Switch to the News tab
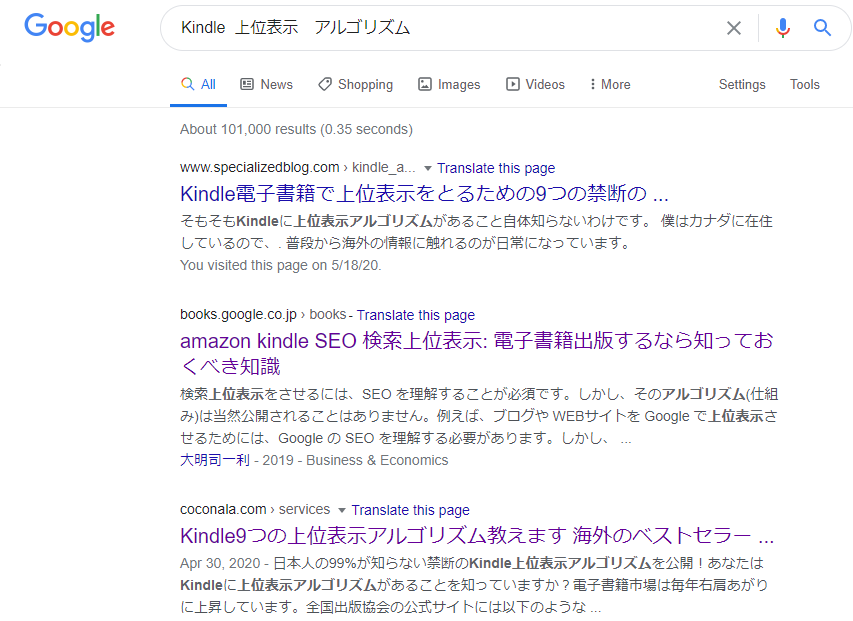Screen dimensions: 853x621 click(x=267, y=85)
